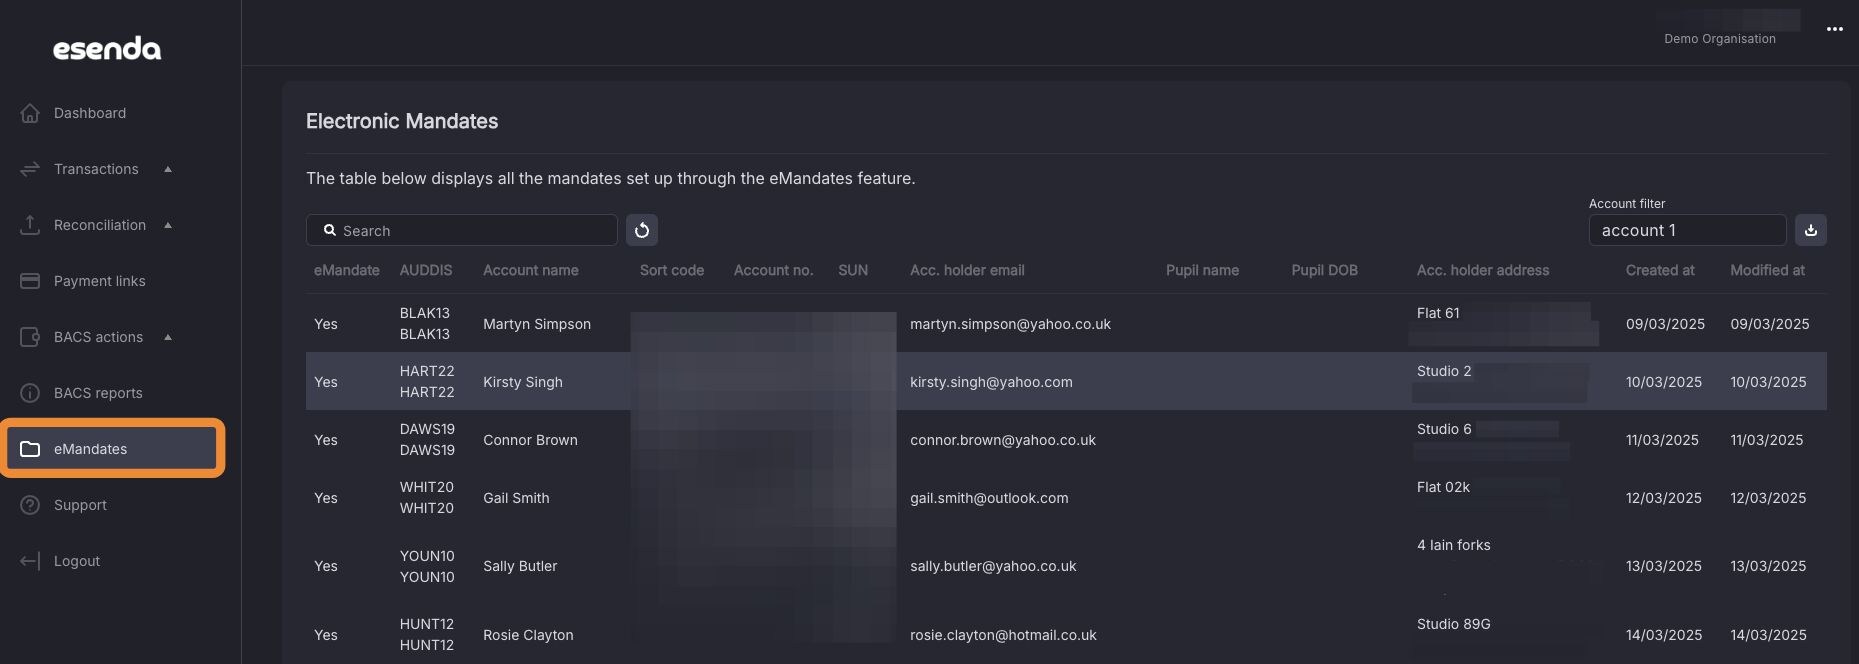Click the Payment links card icon
Viewport: 1859px width, 664px height.
30,281
